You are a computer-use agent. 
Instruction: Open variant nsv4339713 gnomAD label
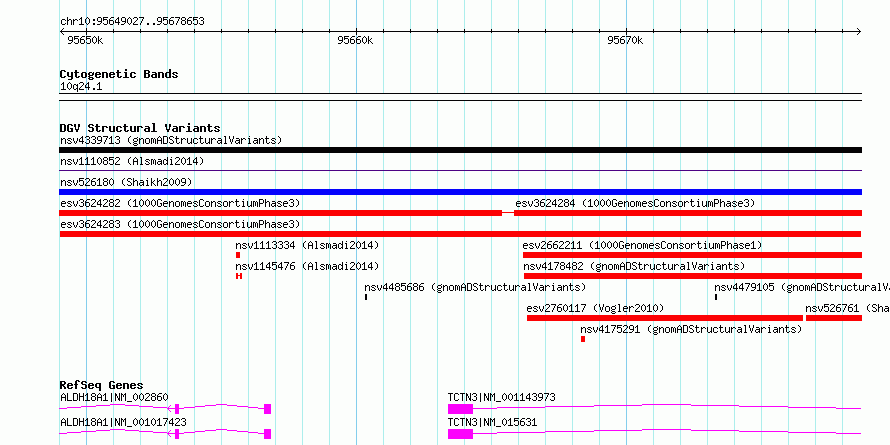pyautogui.click(x=171, y=140)
